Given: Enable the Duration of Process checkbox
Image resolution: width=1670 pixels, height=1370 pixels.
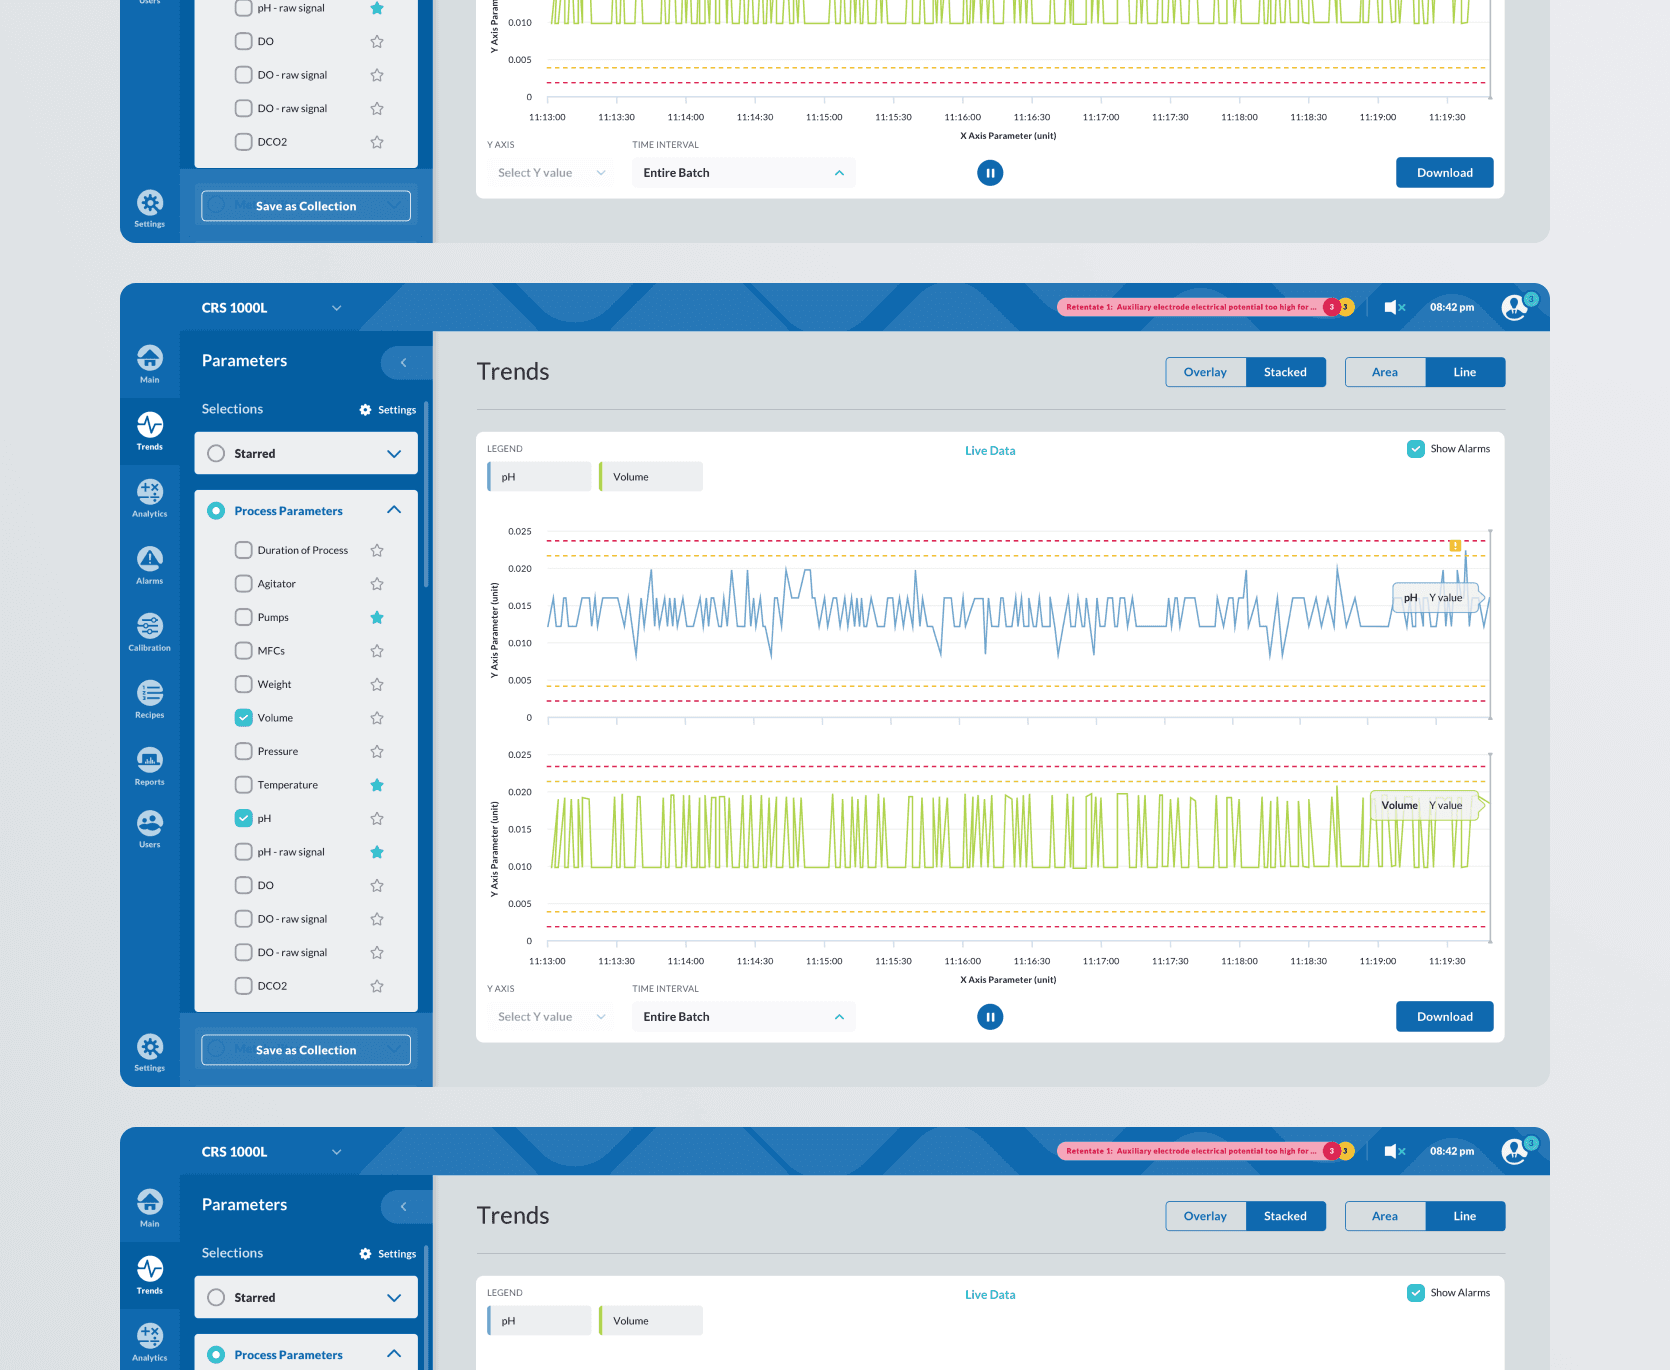Looking at the screenshot, I should tap(243, 550).
